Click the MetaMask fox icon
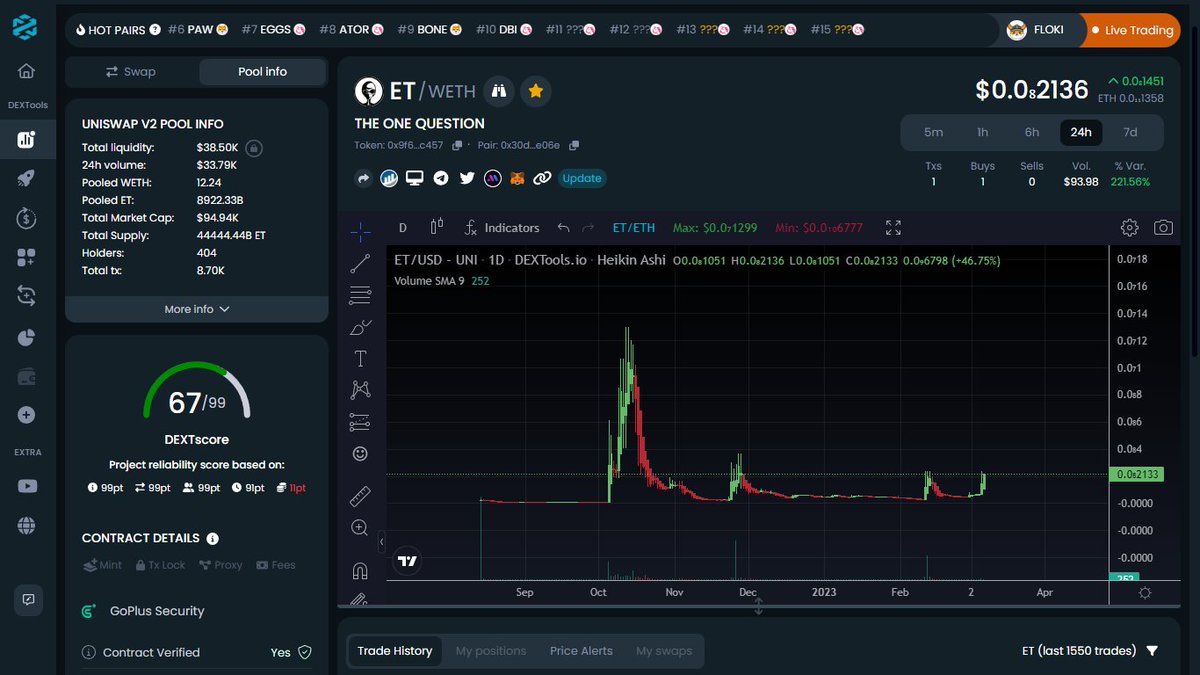1200x675 pixels. 518,178
